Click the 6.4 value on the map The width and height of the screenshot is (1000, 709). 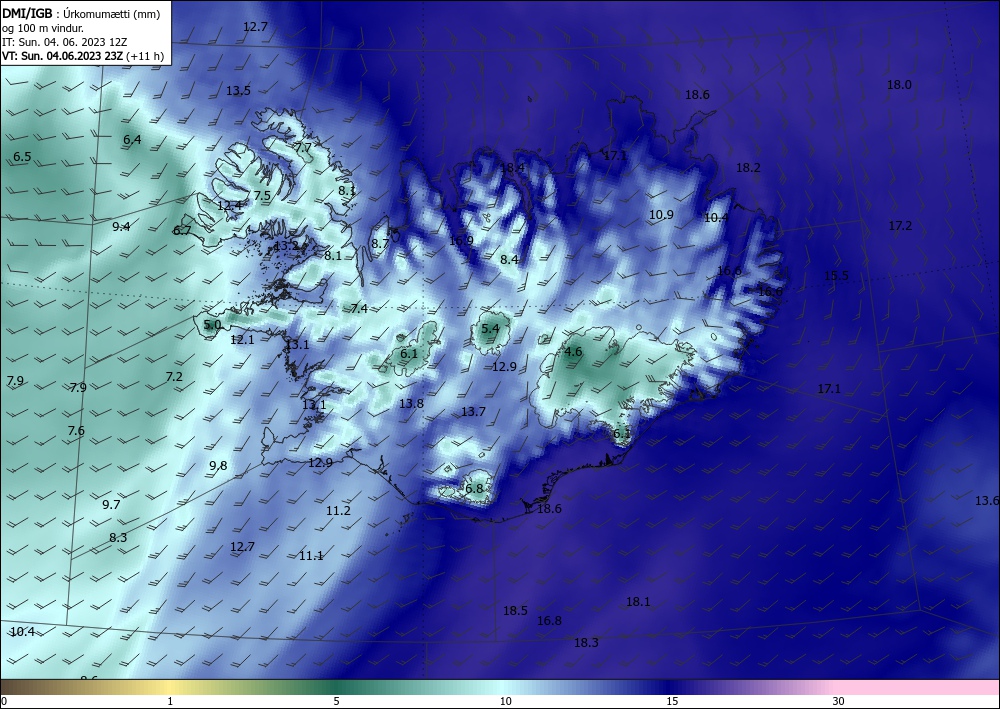pyautogui.click(x=132, y=140)
